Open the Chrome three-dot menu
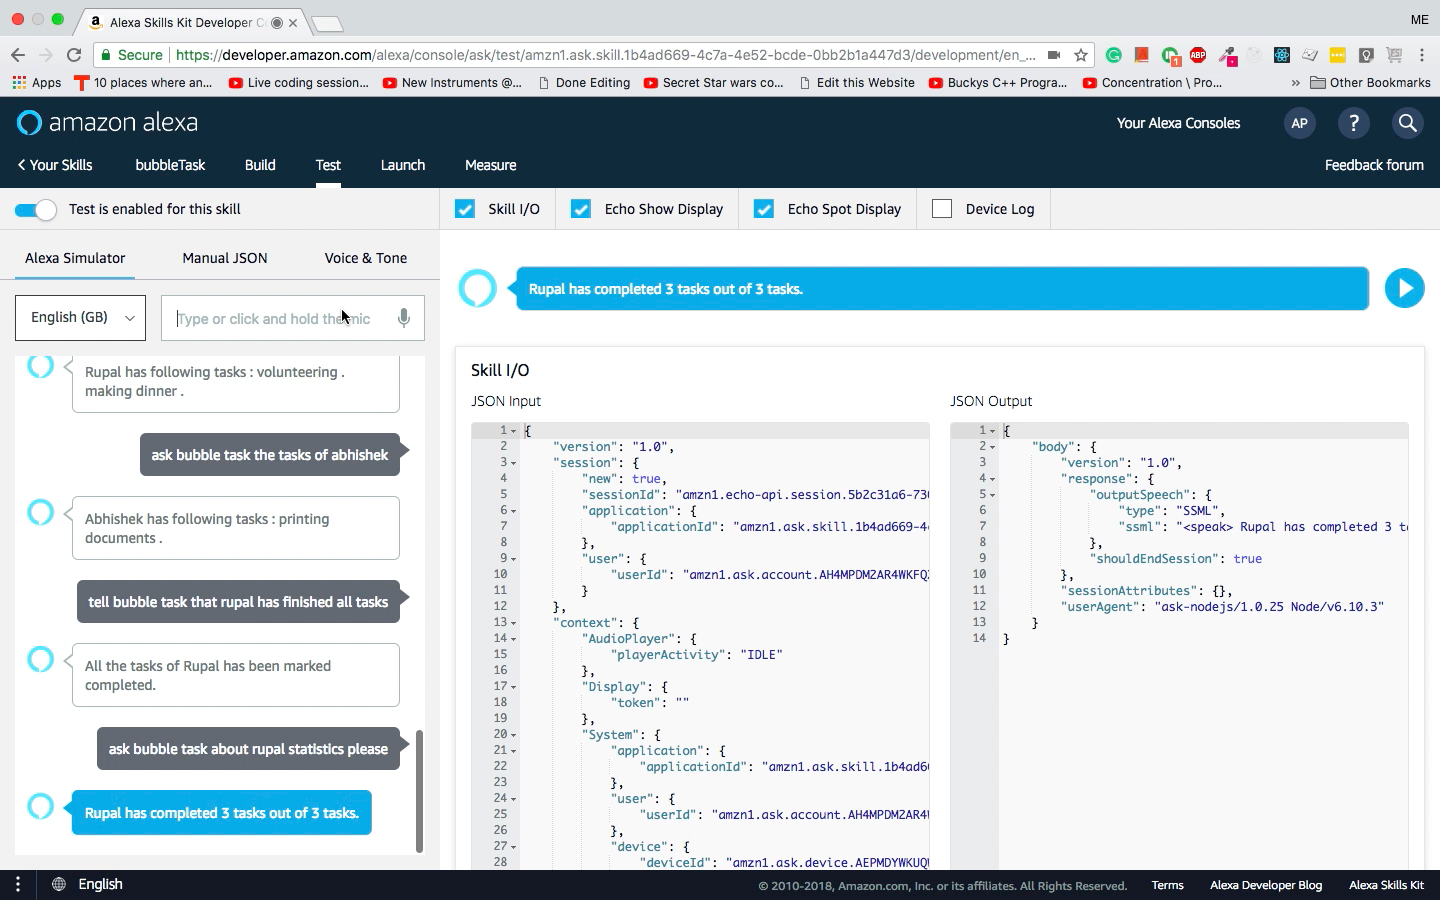The height and width of the screenshot is (900, 1440). 1422,55
